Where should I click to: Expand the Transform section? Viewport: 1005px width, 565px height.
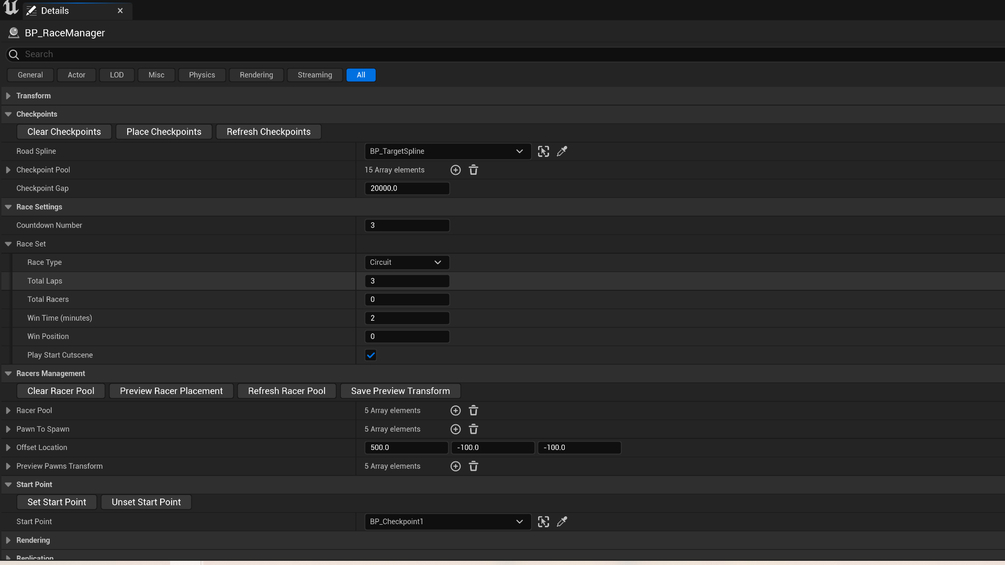pyautogui.click(x=8, y=95)
